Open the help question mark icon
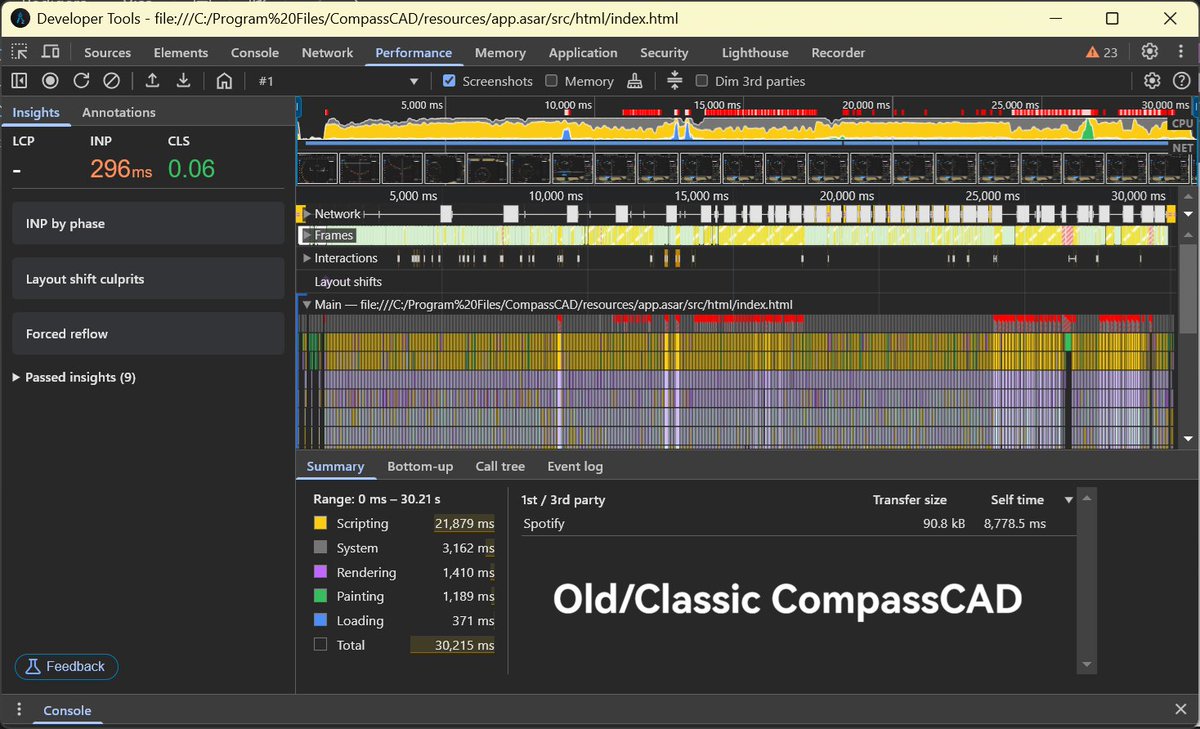Viewport: 1200px width, 729px height. (1181, 81)
